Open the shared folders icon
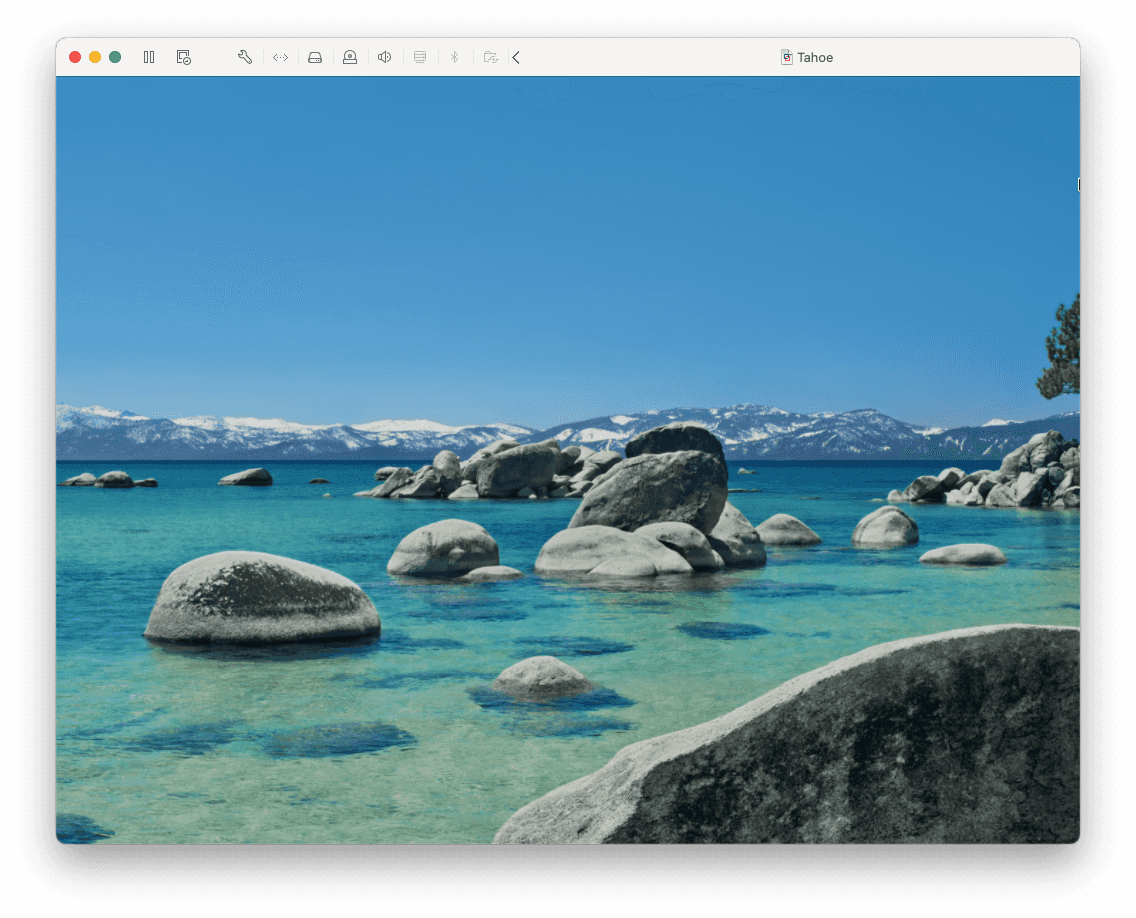 [490, 57]
